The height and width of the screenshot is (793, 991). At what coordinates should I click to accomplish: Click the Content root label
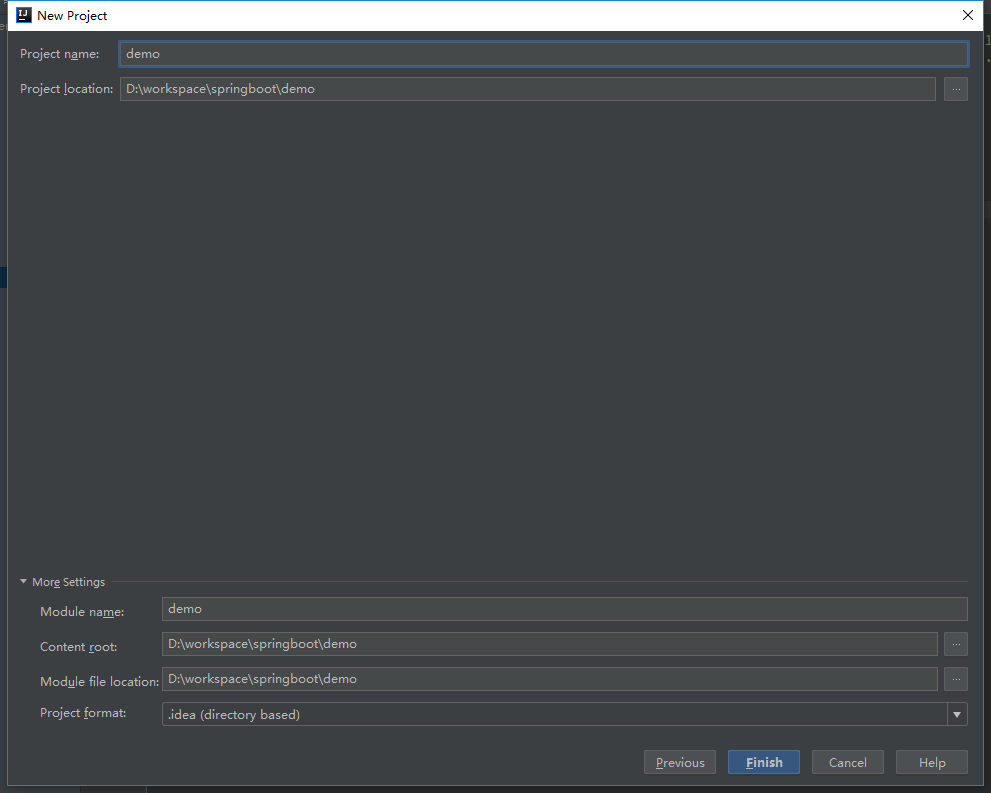coord(78,646)
